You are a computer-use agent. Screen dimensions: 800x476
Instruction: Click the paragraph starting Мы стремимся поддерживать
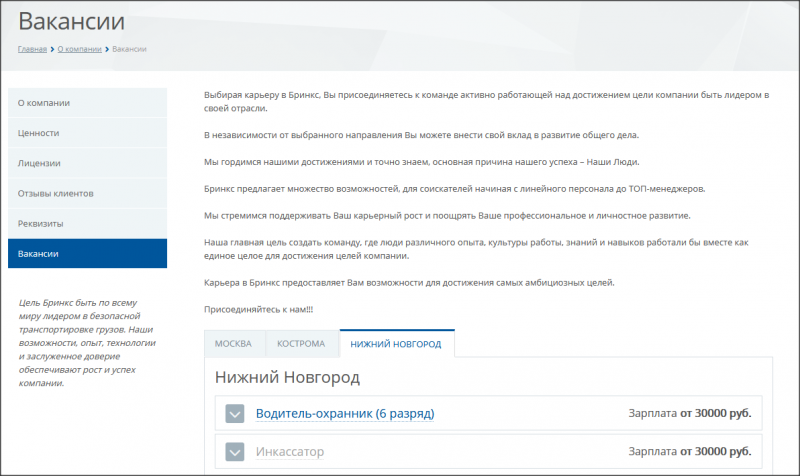click(447, 216)
